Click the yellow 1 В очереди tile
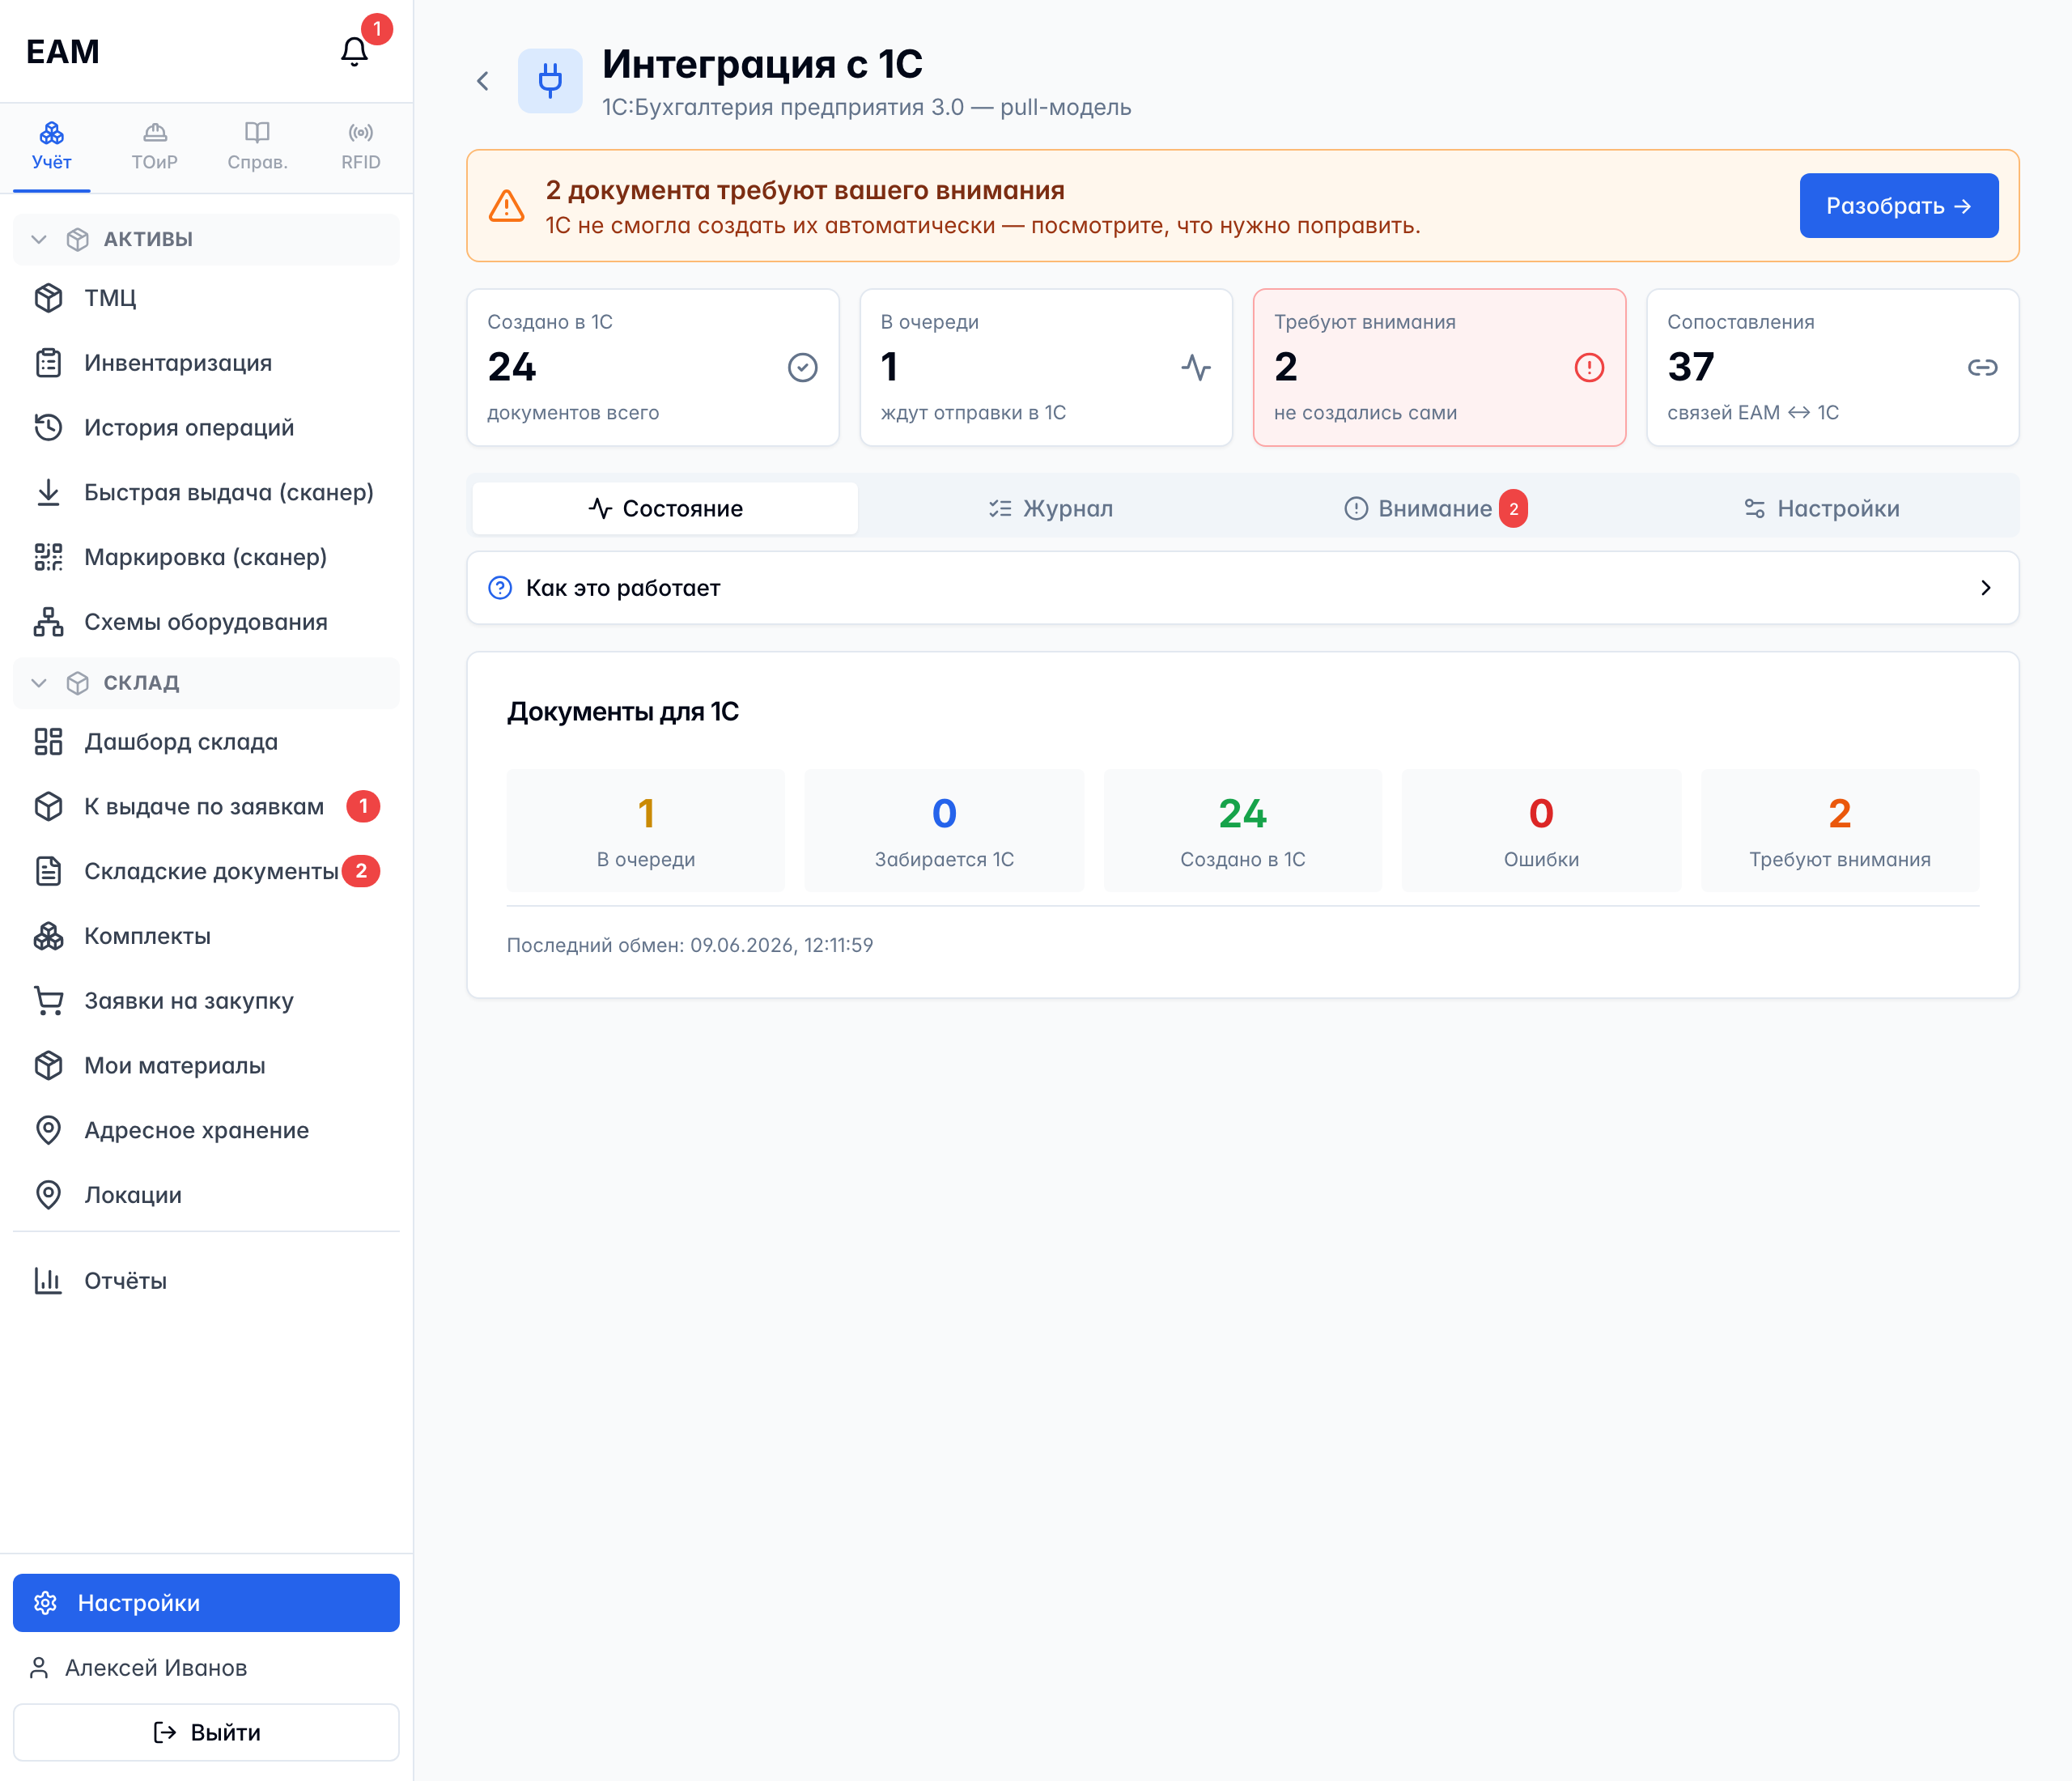The image size is (2072, 1781). [x=646, y=830]
